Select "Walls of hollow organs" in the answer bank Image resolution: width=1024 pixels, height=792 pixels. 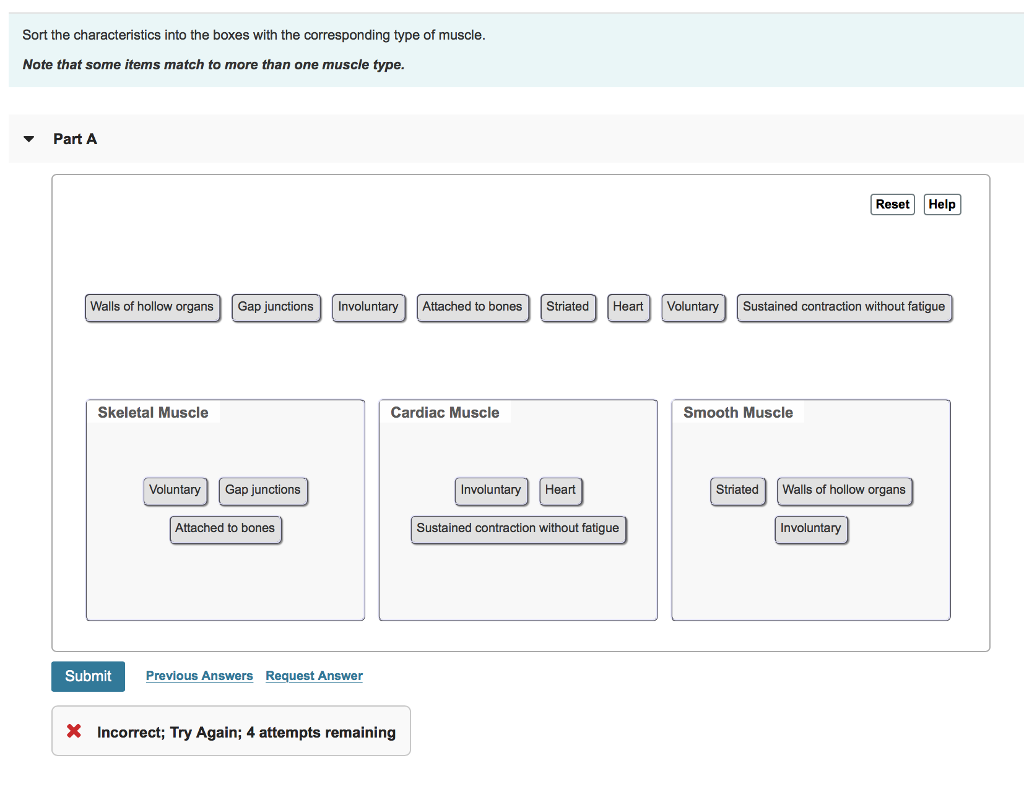[152, 307]
